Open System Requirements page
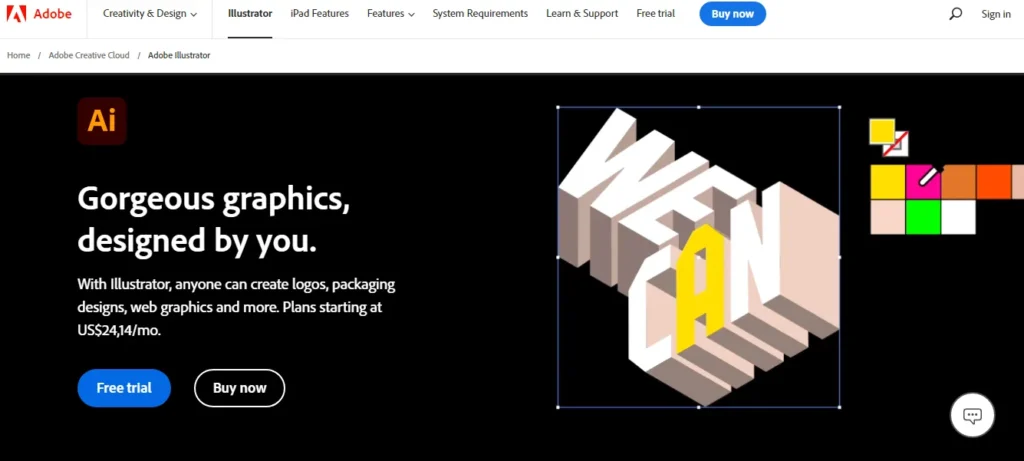The image size is (1024, 461). click(480, 14)
